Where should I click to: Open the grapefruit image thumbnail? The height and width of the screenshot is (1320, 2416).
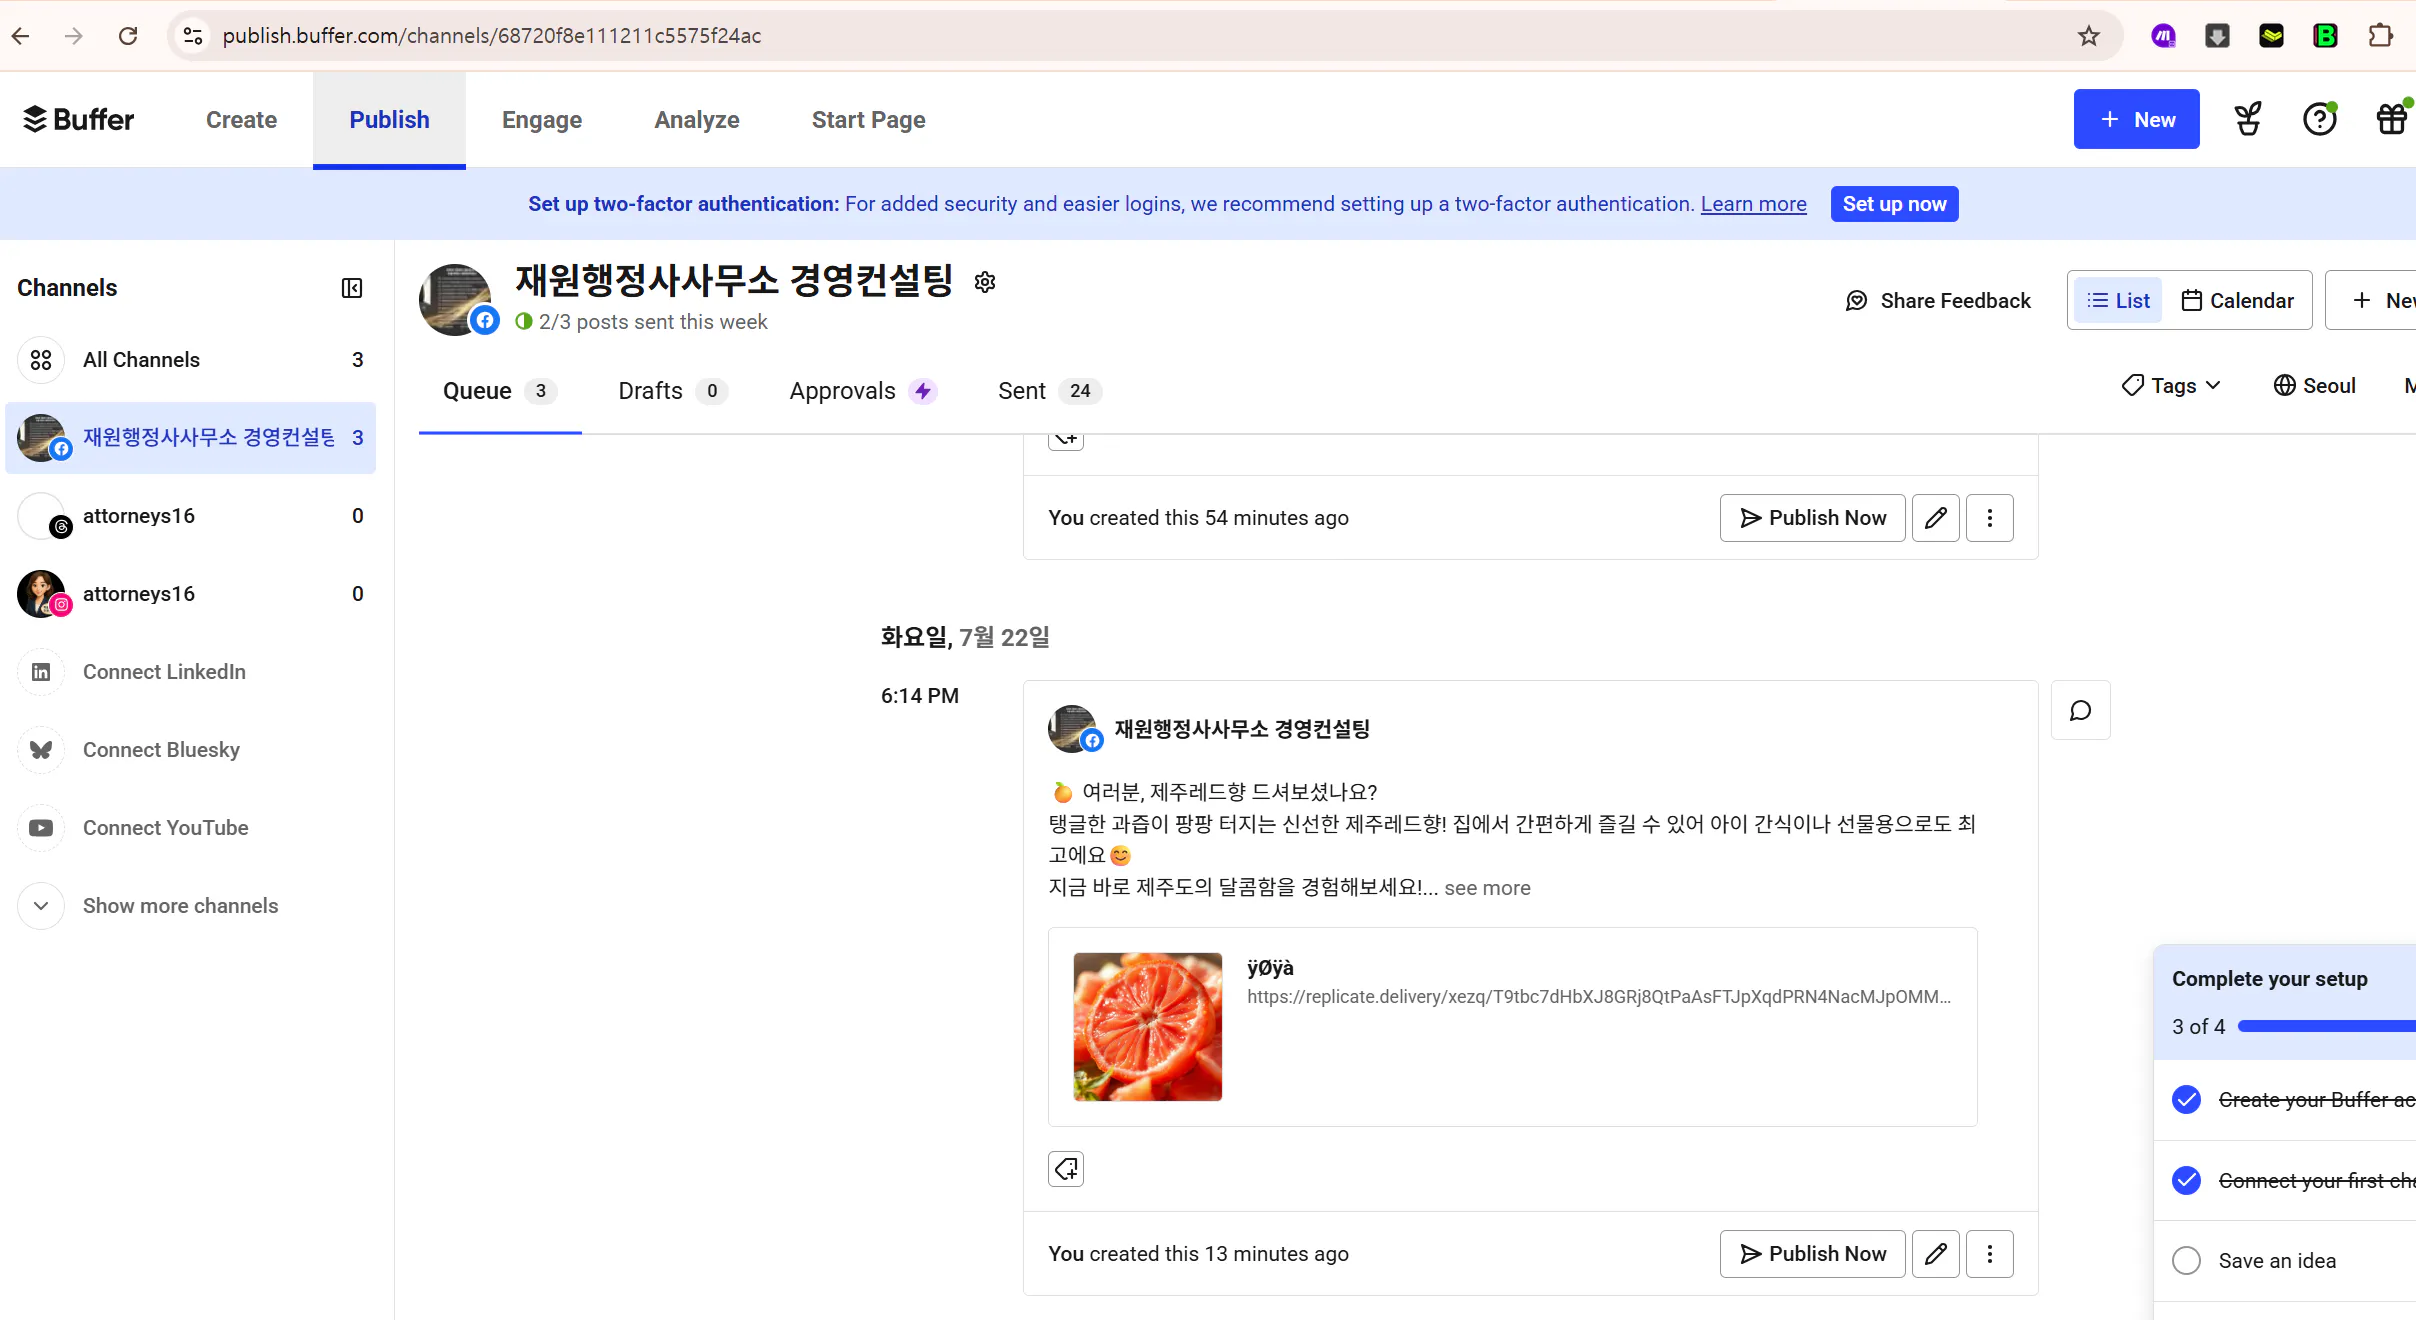point(1147,1026)
